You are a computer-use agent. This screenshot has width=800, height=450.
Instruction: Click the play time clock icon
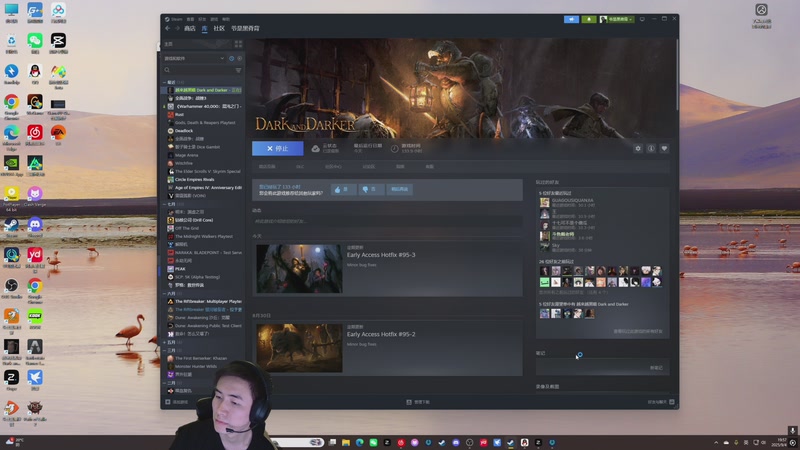click(394, 148)
